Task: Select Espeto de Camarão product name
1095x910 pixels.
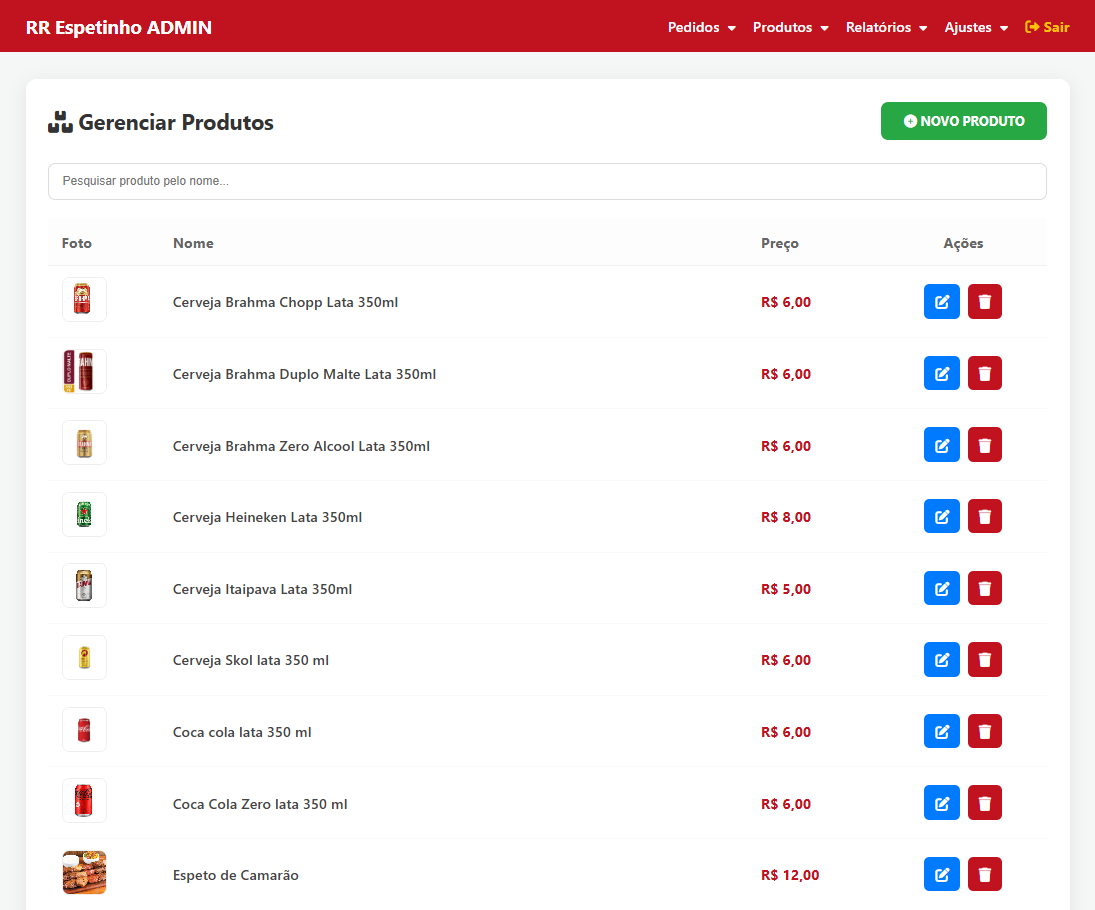Action: (235, 876)
